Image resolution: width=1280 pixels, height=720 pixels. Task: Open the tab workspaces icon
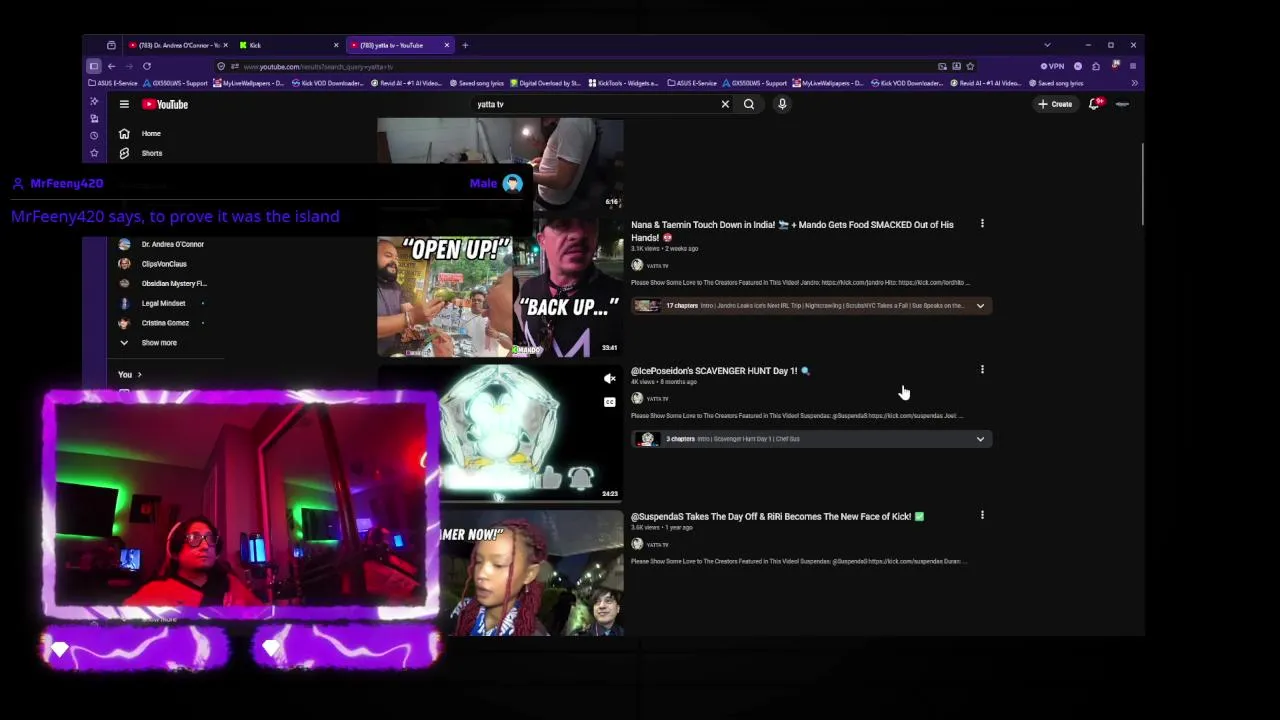(x=111, y=45)
